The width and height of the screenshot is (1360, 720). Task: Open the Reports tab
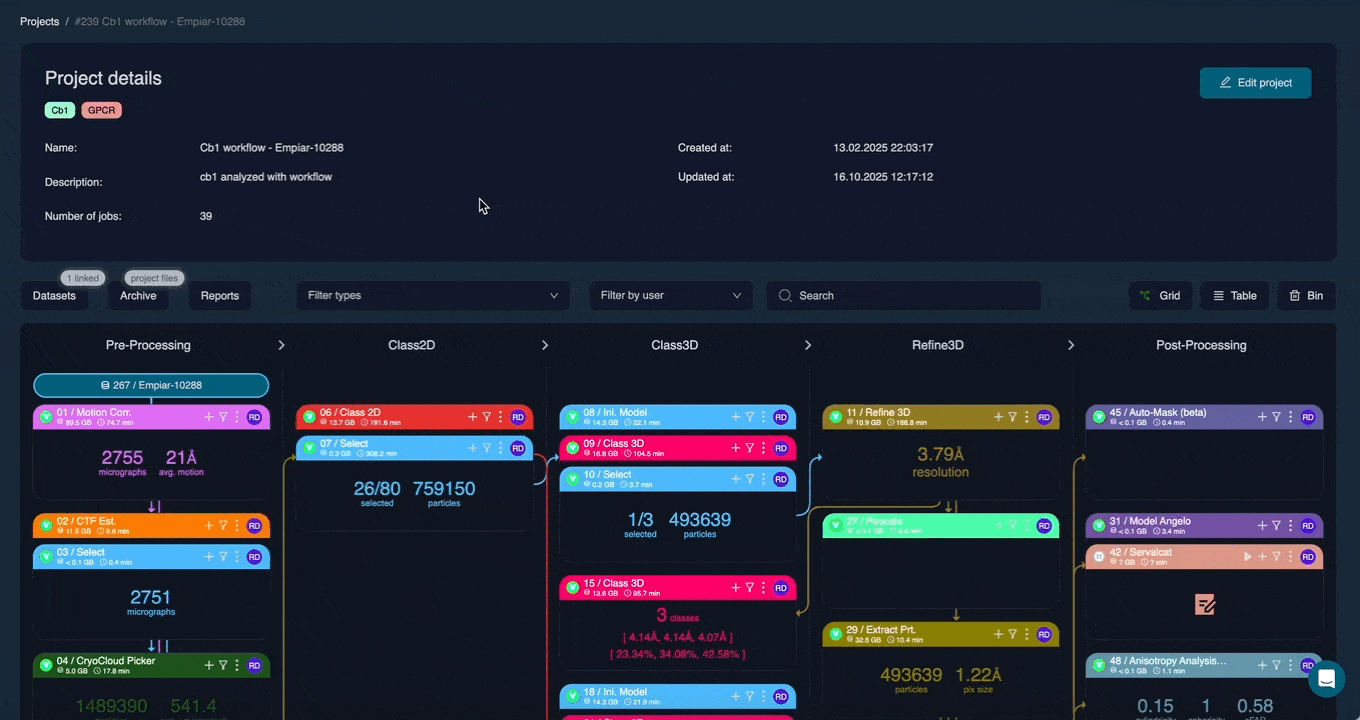pyautogui.click(x=220, y=296)
